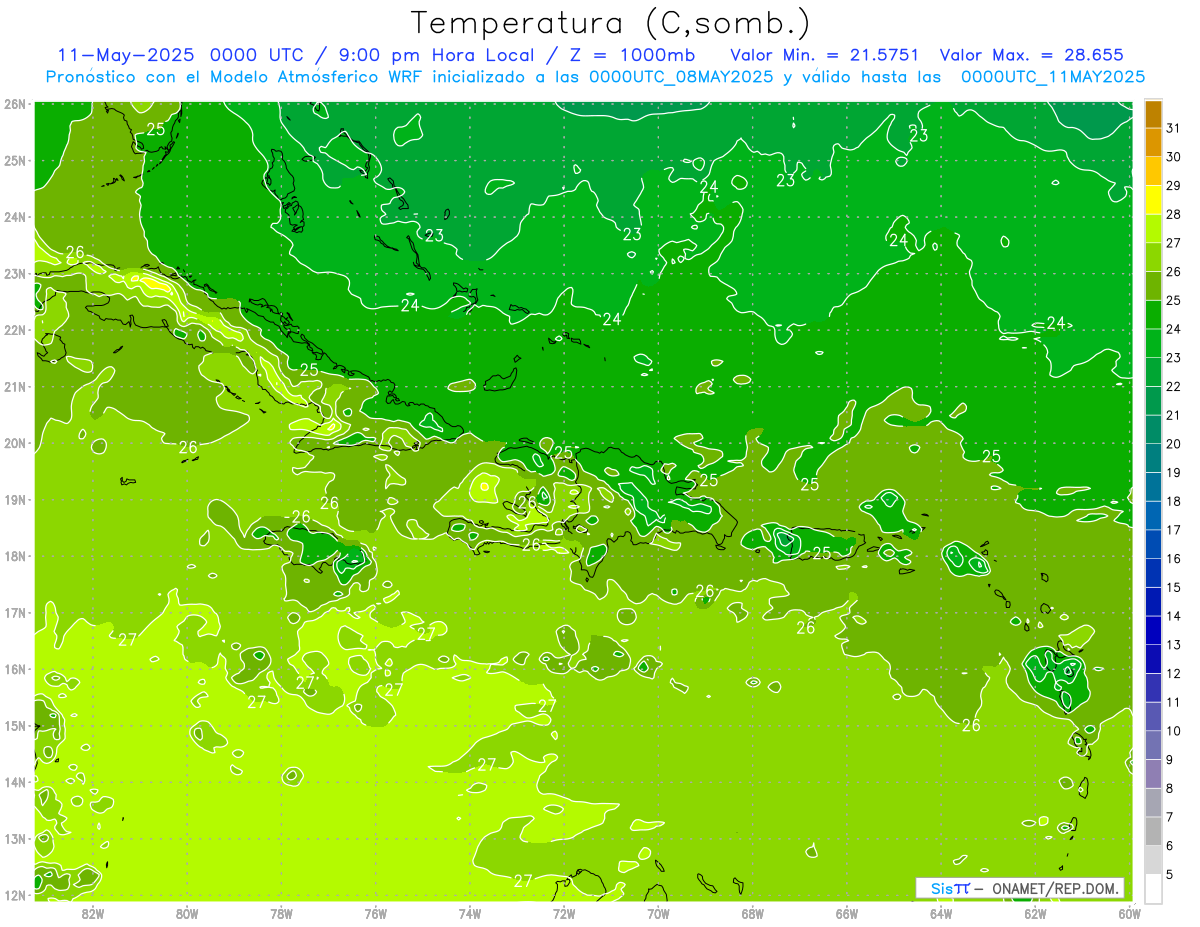Click the '11-May-2025 0000 UTC' date text
The width and height of the screenshot is (1200, 927).
point(185,55)
